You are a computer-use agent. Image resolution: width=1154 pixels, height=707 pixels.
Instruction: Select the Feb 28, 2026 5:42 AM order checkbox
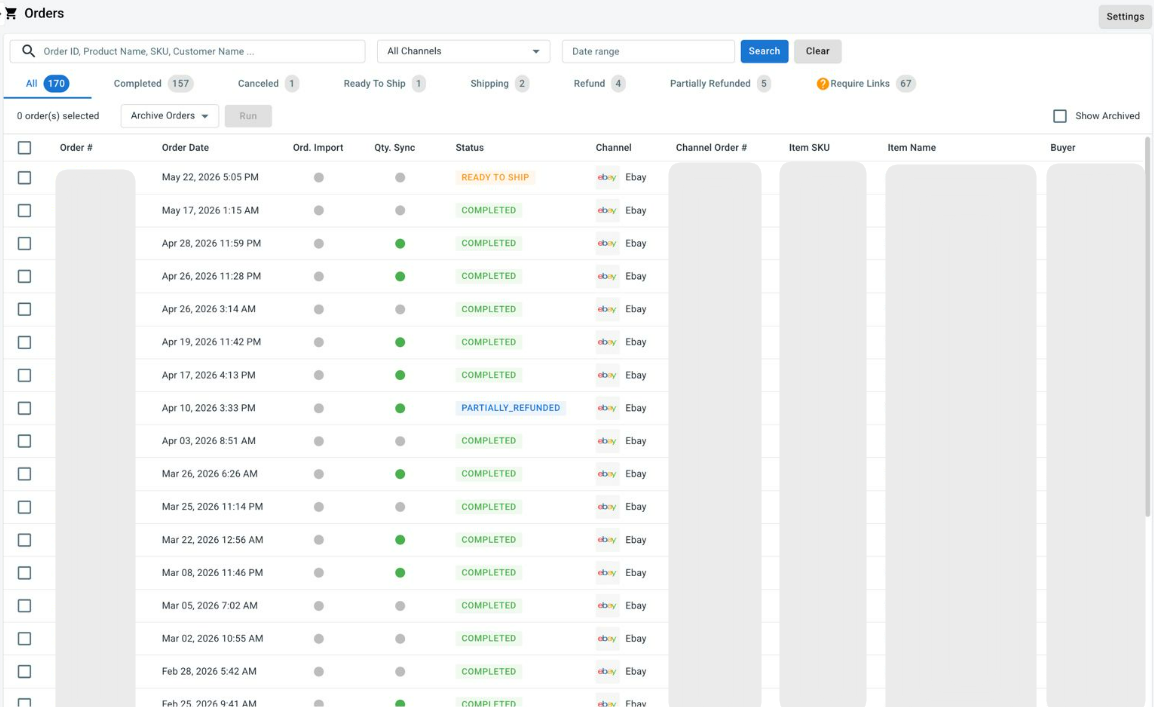(24, 672)
